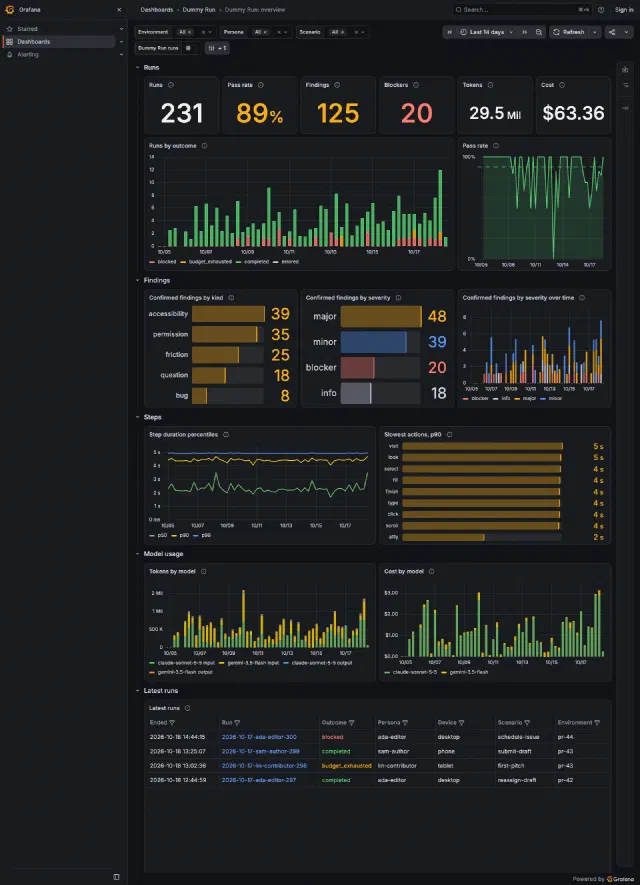
Task: Toggle blocked series in Runs by outcome legend
Action: [x=163, y=262]
